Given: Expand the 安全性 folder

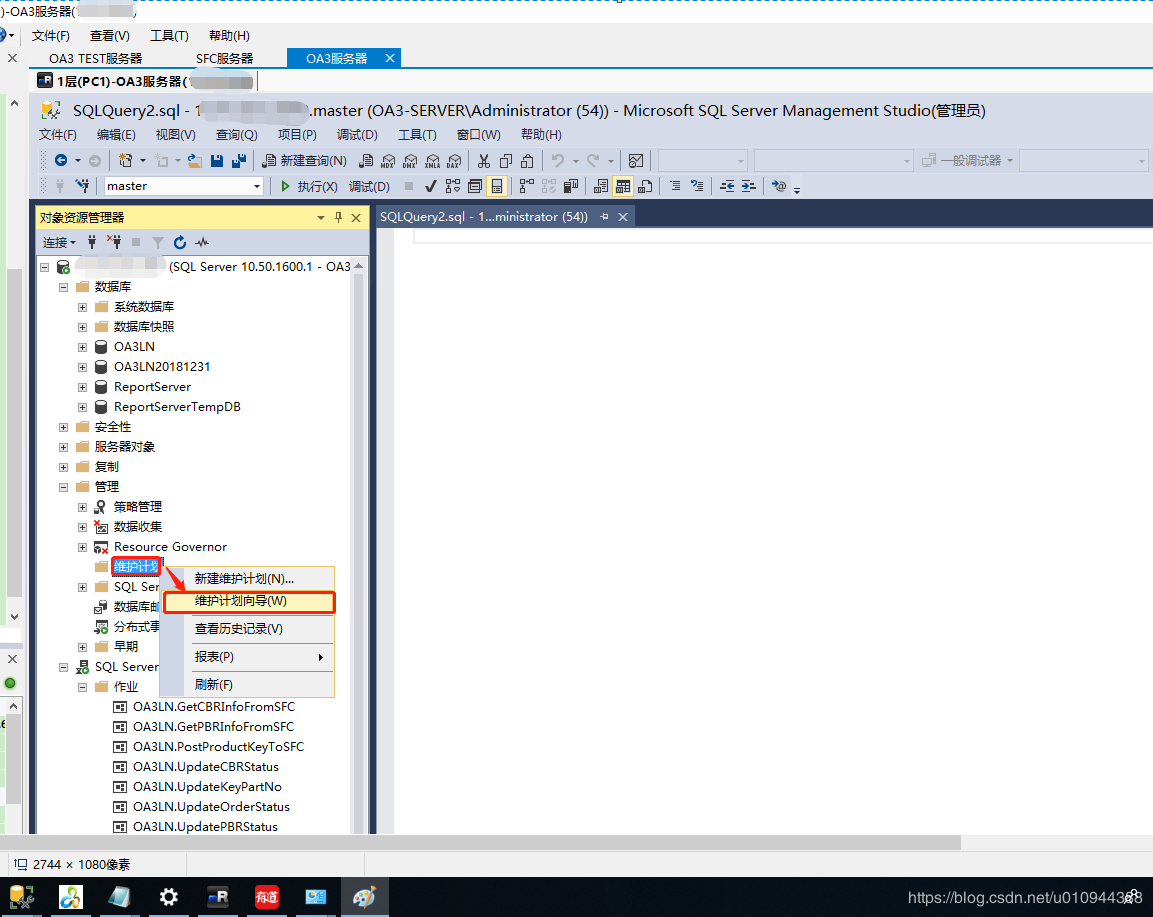Looking at the screenshot, I should pos(63,427).
